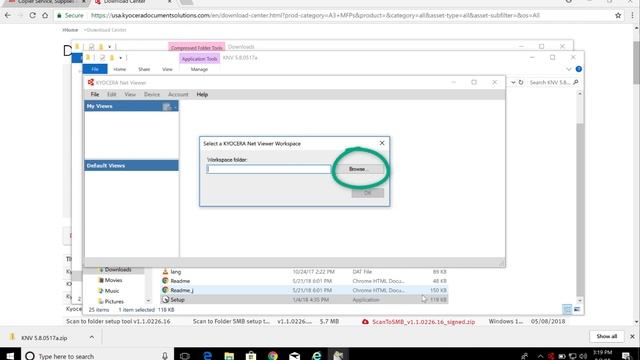Screen dimensions: 640x360
Task: Open Mail app from the taskbar
Action: tap(294, 356)
